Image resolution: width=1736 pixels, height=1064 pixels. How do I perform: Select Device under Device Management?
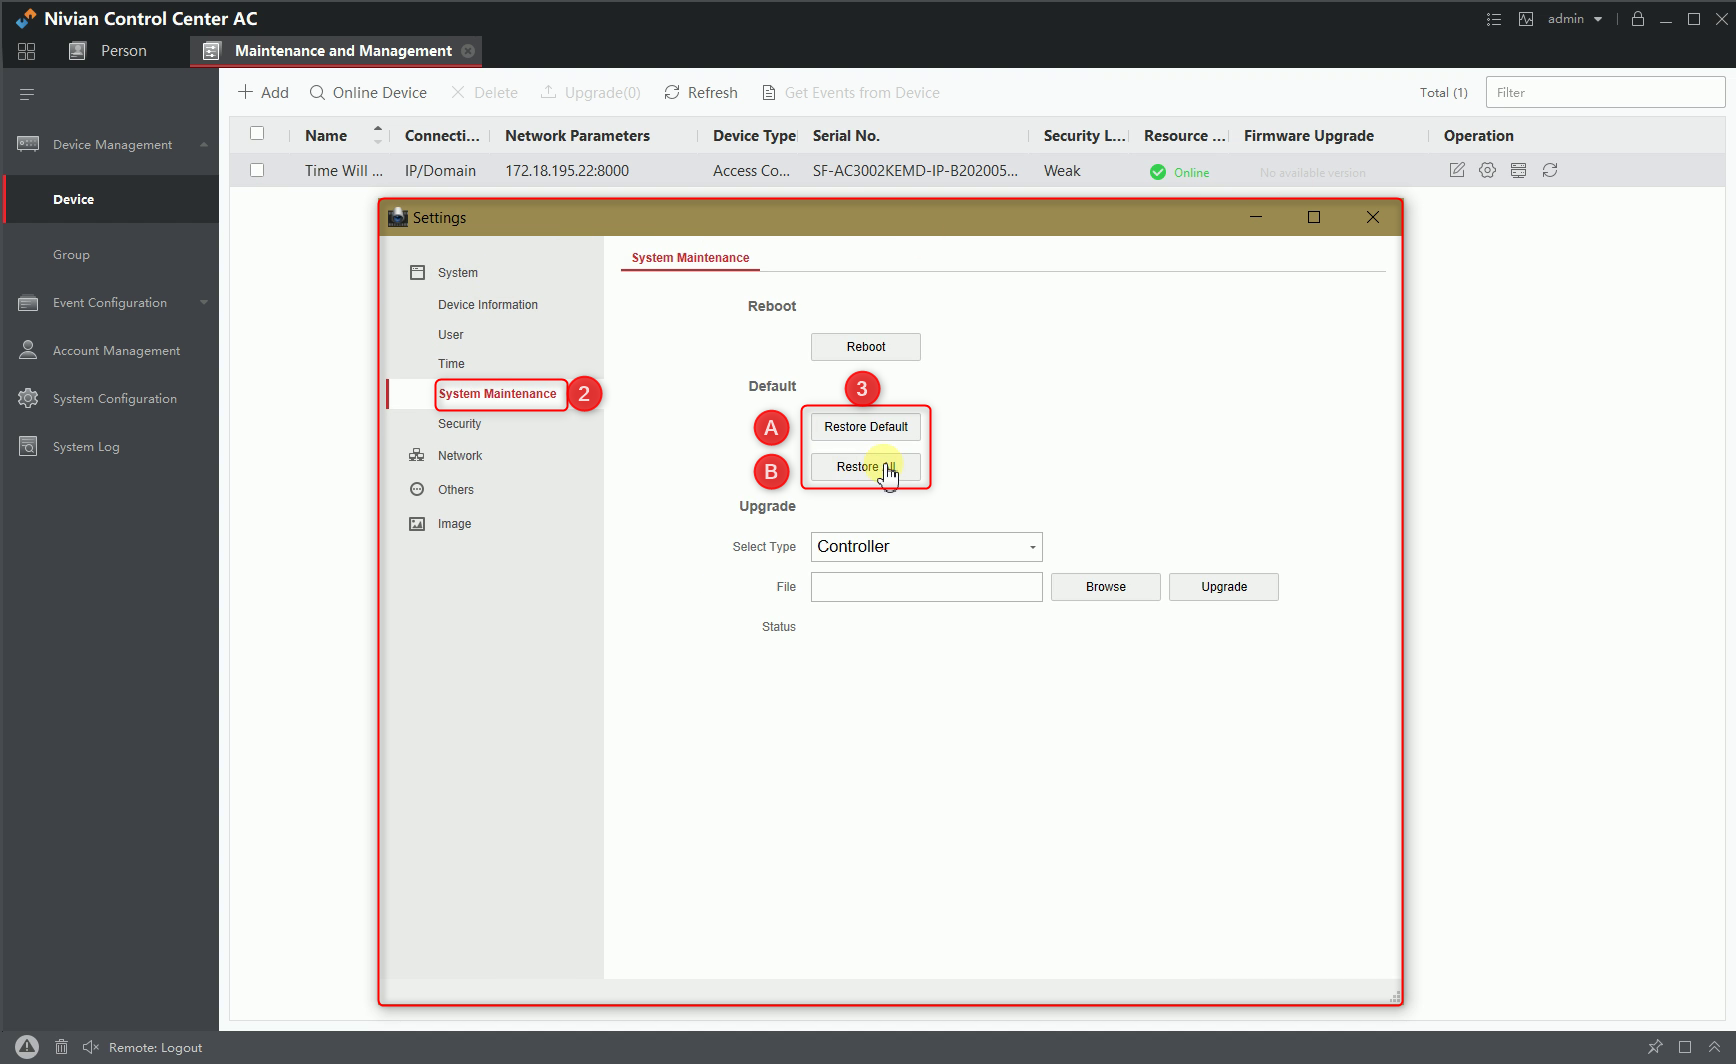tap(111, 200)
